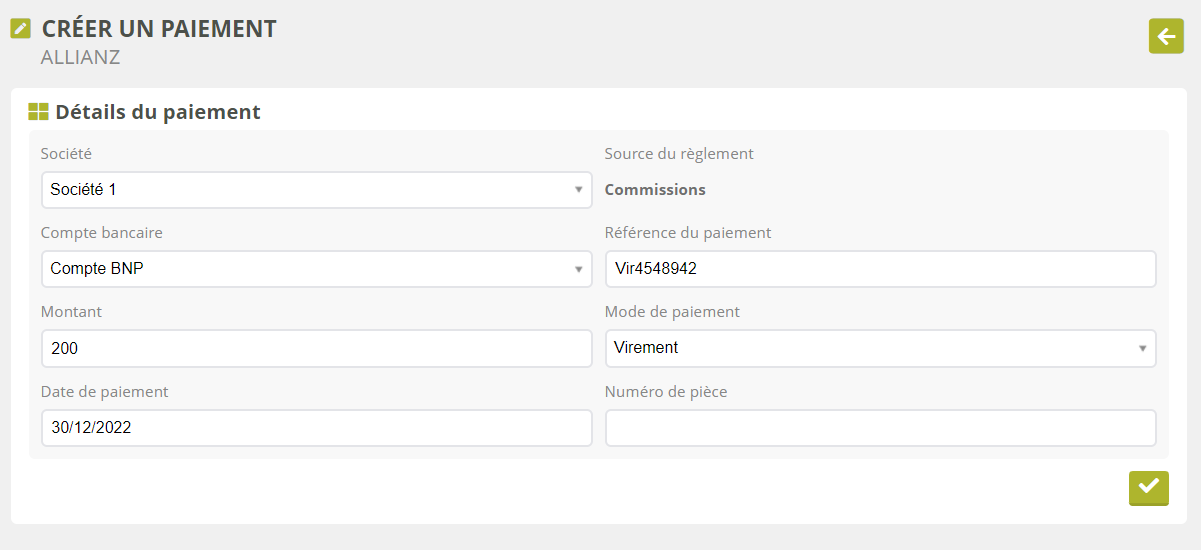1201x550 pixels.
Task: Click the Compte bancaire label
Action: (x=101, y=233)
